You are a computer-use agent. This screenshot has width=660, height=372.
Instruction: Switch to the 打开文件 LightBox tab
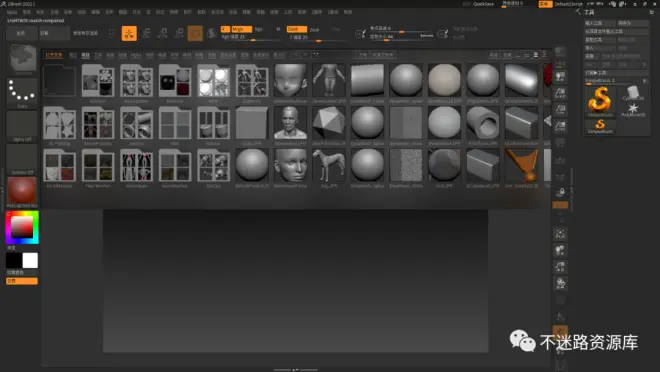pos(53,55)
